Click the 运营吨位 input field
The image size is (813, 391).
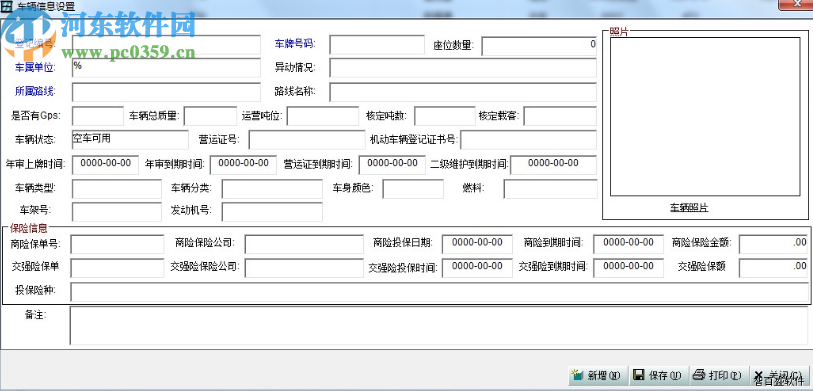click(323, 116)
